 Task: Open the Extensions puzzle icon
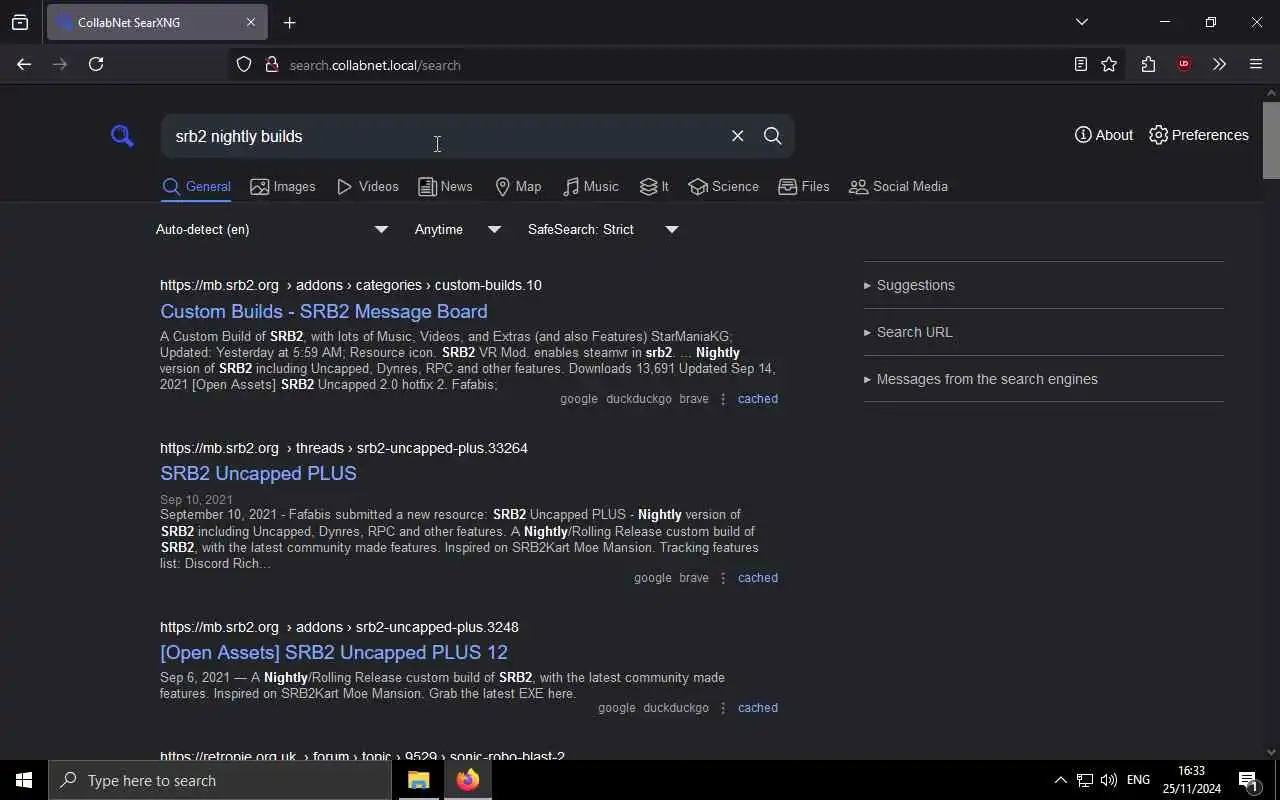(1148, 65)
